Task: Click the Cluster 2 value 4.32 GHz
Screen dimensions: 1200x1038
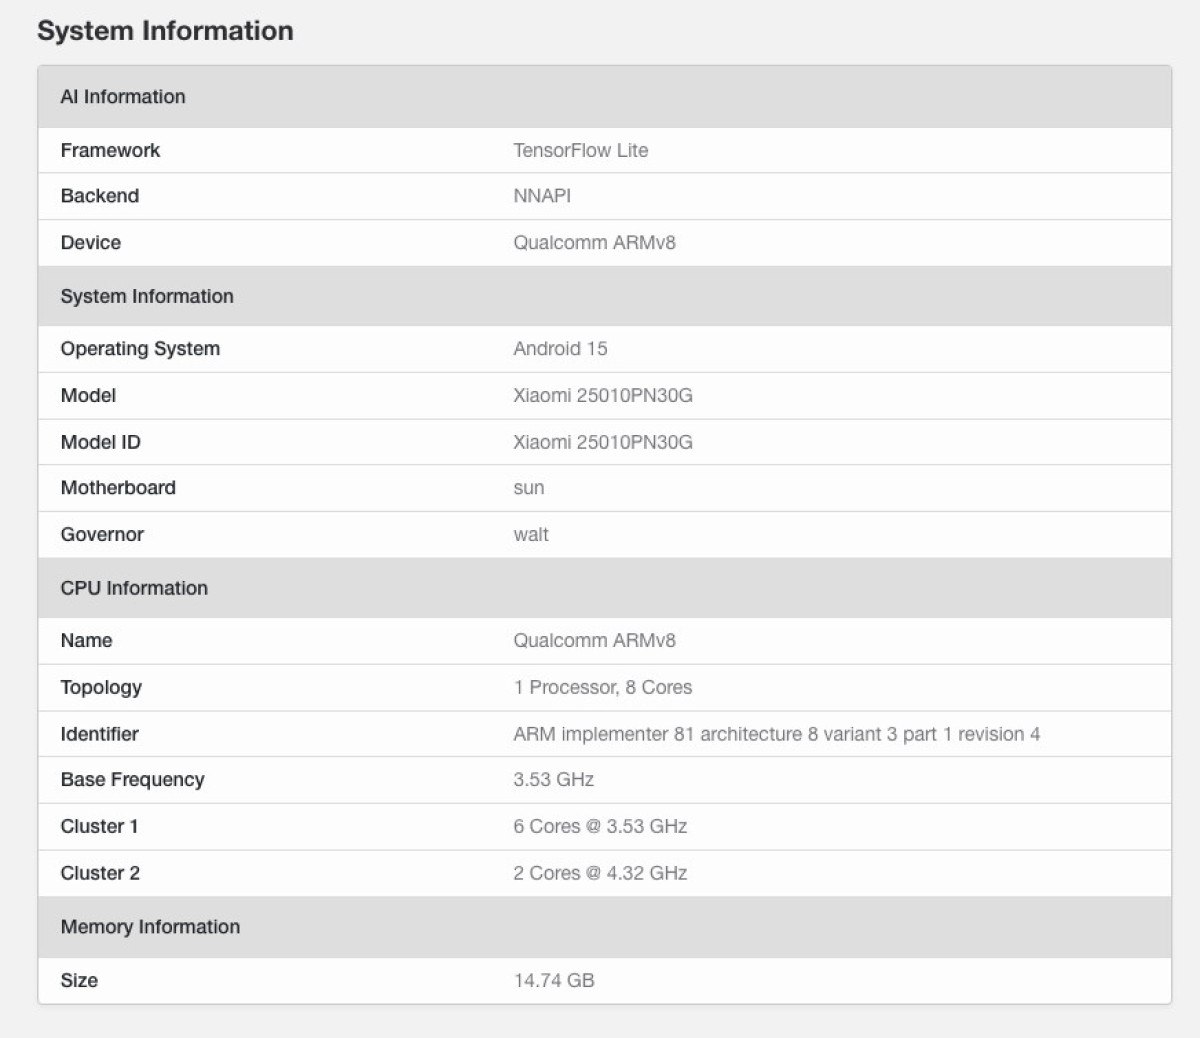Action: (x=598, y=873)
